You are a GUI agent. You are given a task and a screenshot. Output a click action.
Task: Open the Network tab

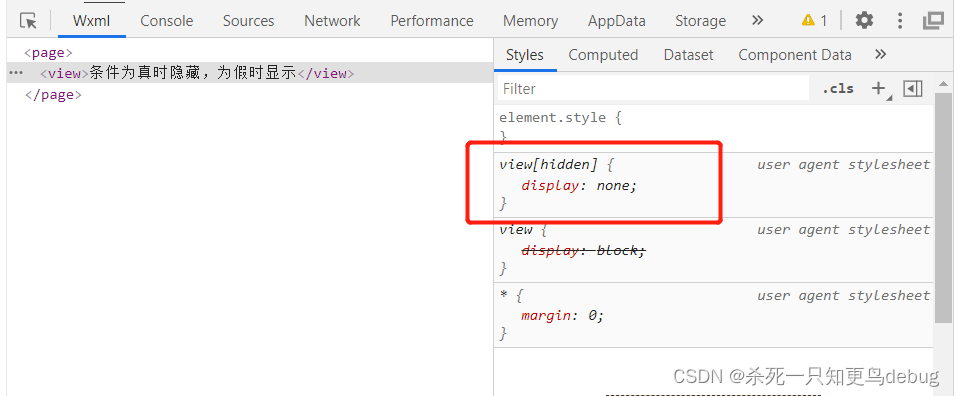332,21
